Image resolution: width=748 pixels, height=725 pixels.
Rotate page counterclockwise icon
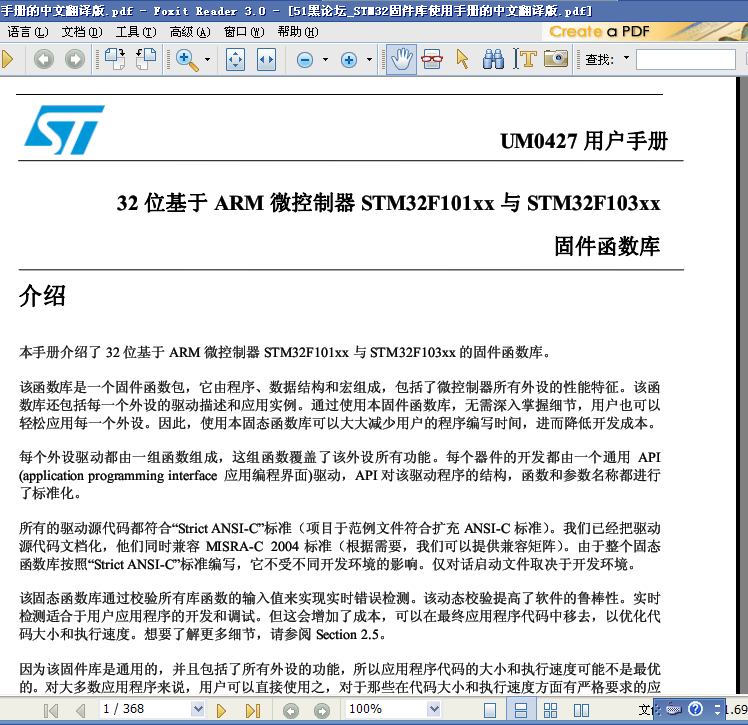(146, 60)
